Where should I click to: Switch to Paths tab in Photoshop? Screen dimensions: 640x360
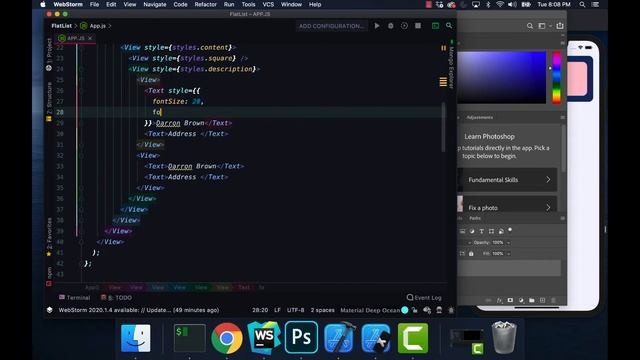point(475,218)
